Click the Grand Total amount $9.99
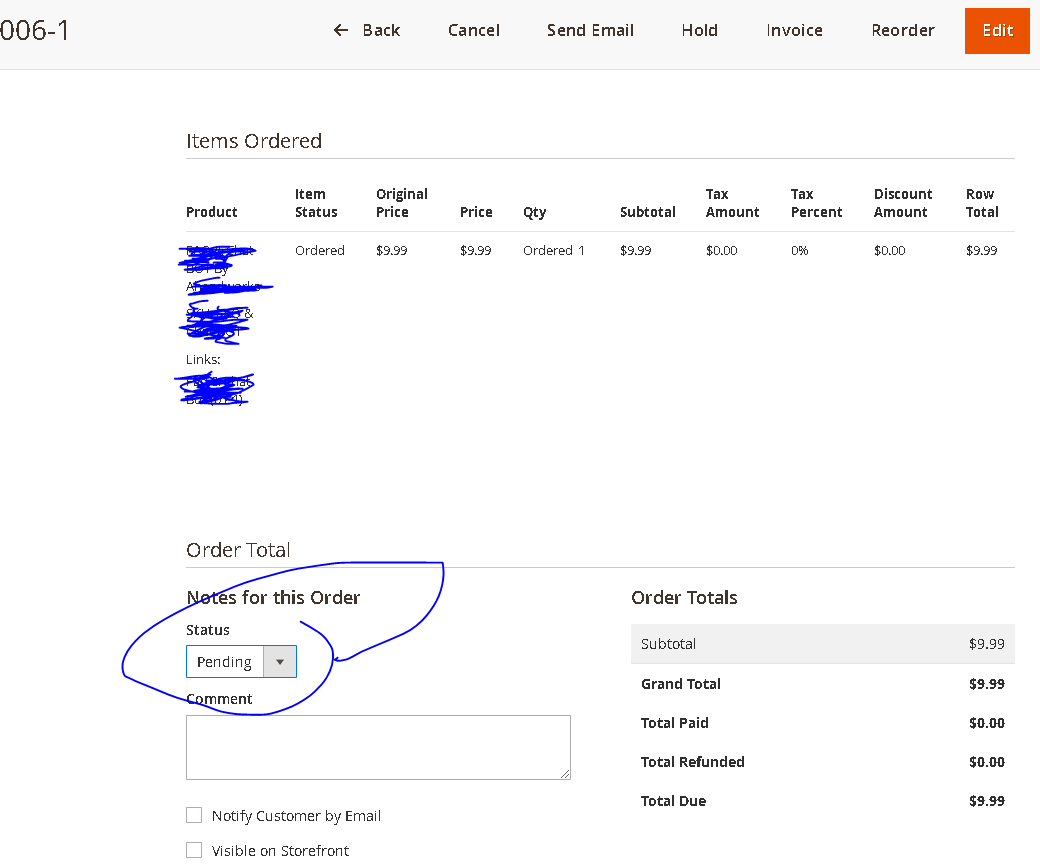This screenshot has width=1040, height=864. (x=985, y=683)
